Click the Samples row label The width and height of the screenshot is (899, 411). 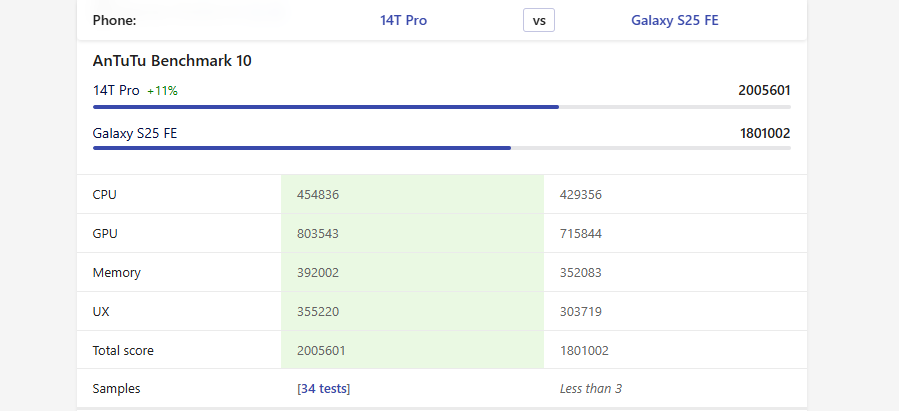click(116, 389)
